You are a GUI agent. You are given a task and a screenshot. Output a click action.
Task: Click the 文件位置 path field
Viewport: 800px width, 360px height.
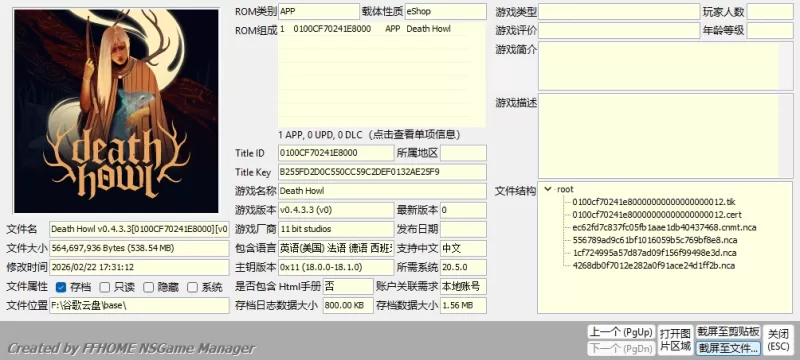point(139,305)
